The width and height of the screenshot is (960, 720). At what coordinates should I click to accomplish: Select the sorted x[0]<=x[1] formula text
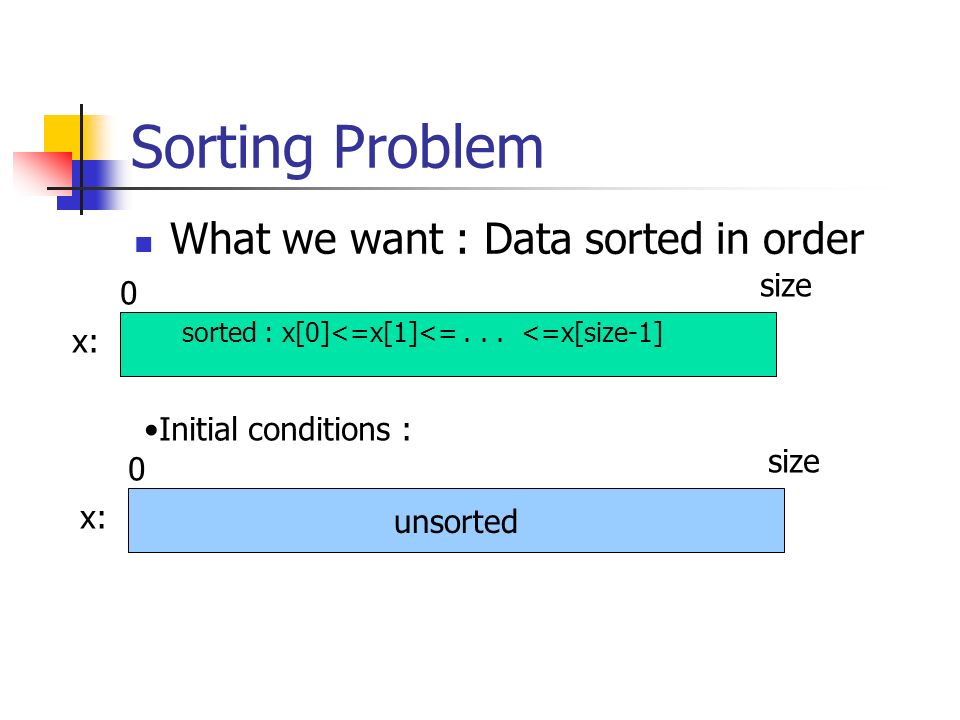tap(422, 333)
